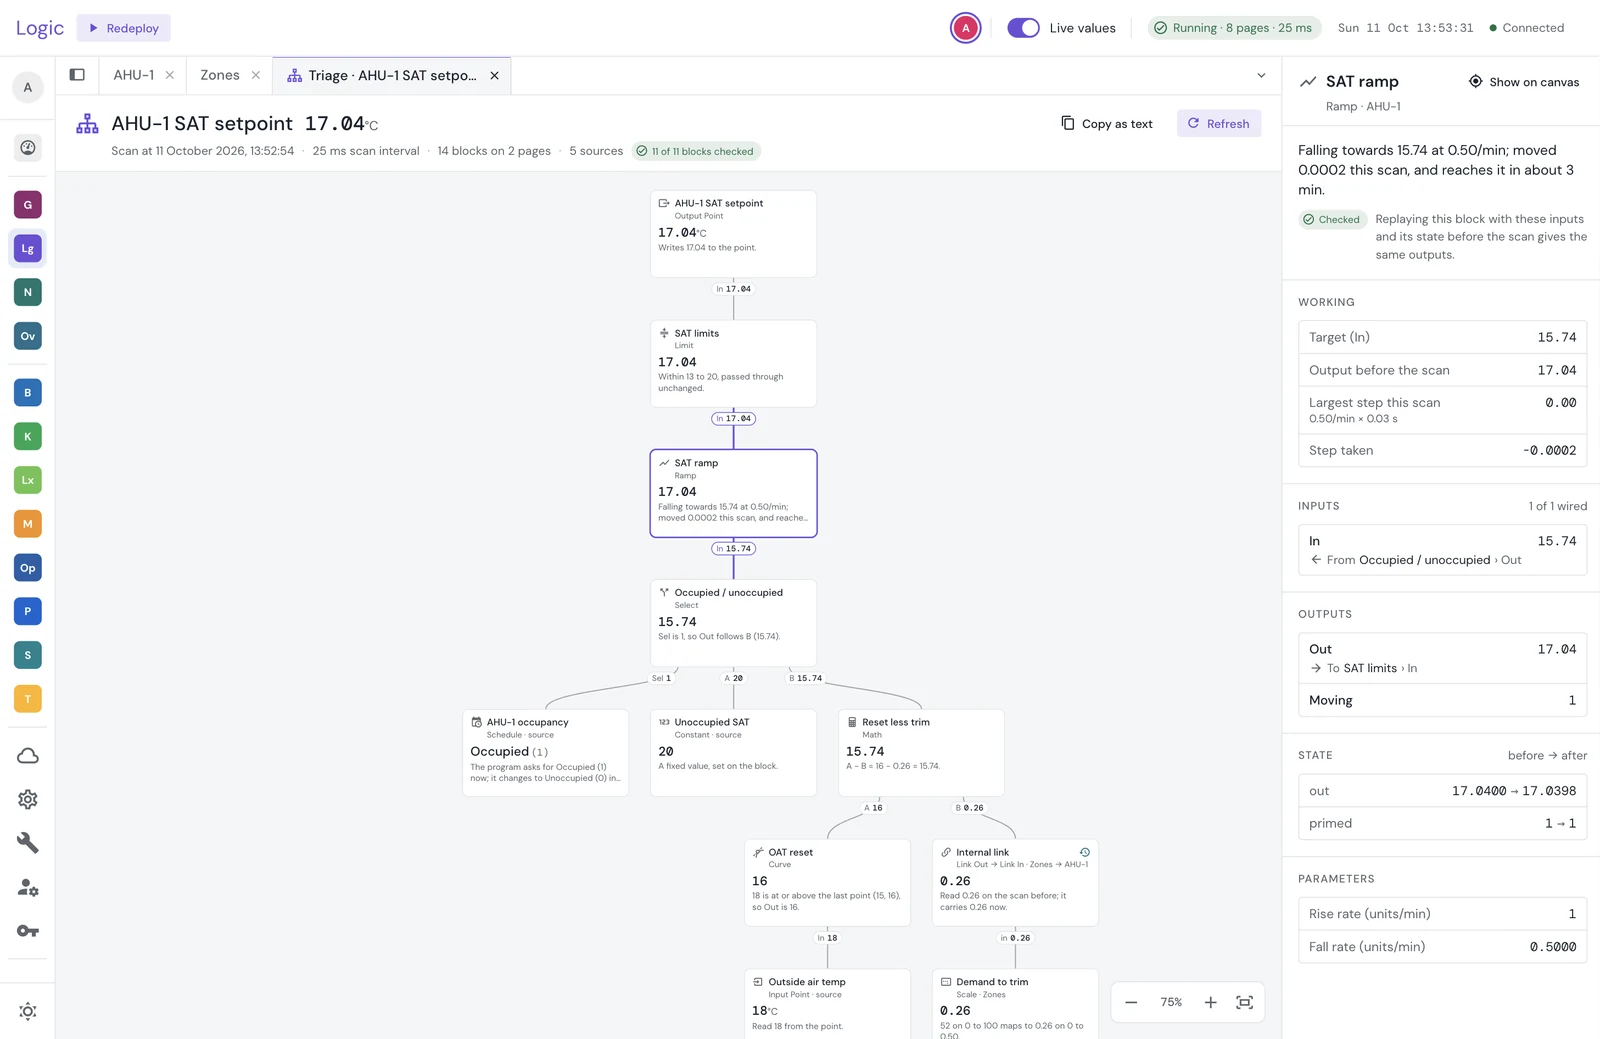Toggle the sidebar panel icon

[x=77, y=75]
